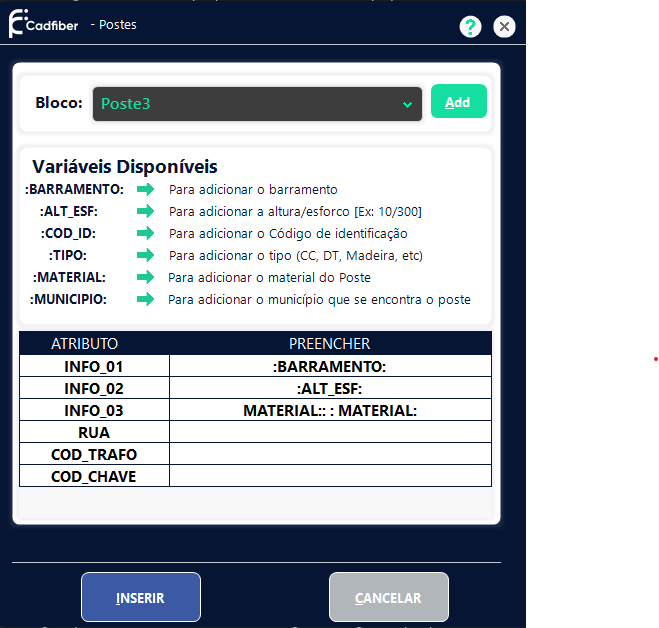This screenshot has width=659, height=628.
Task: Edit the PREENCHER field for INFO_03
Action: [330, 411]
